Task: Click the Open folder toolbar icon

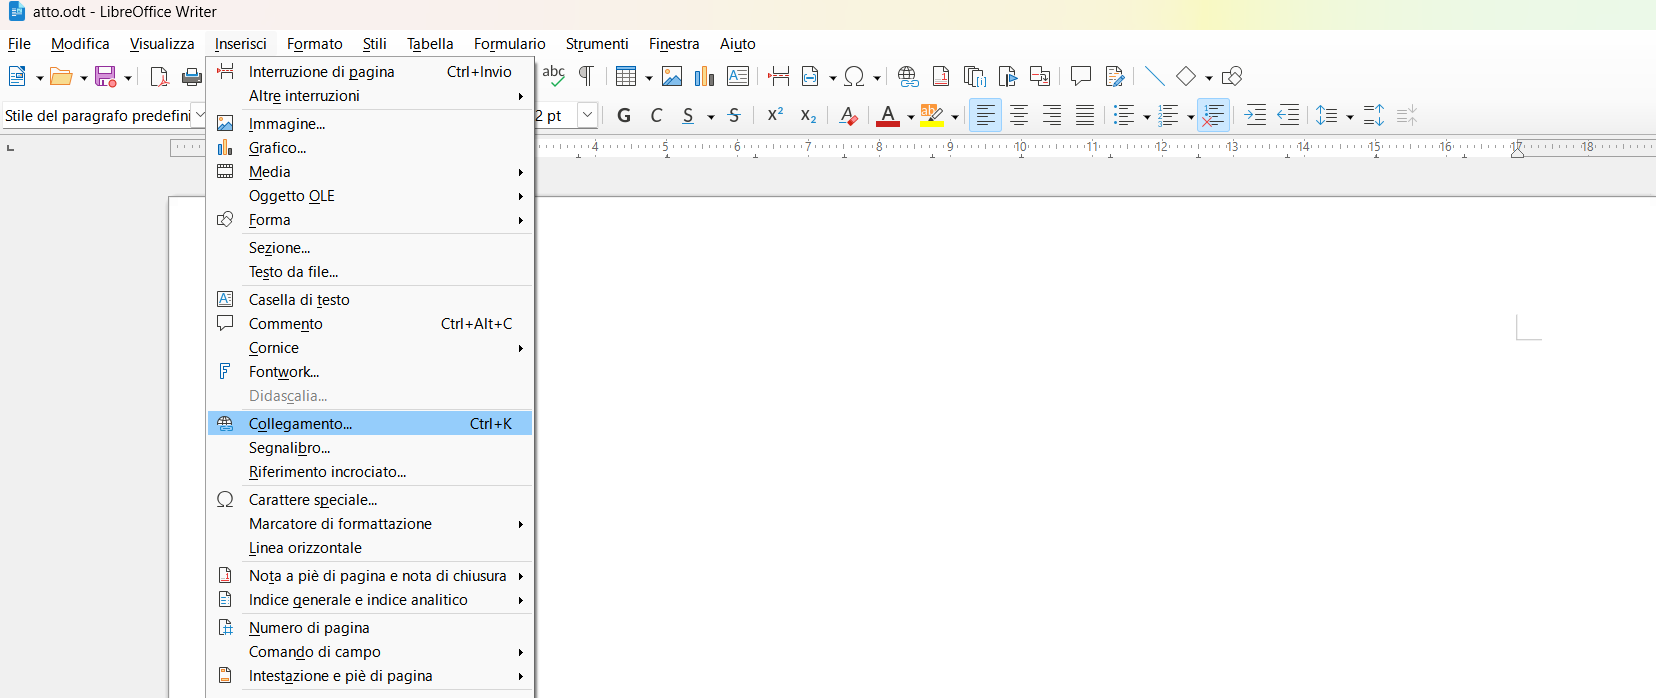Action: point(61,76)
